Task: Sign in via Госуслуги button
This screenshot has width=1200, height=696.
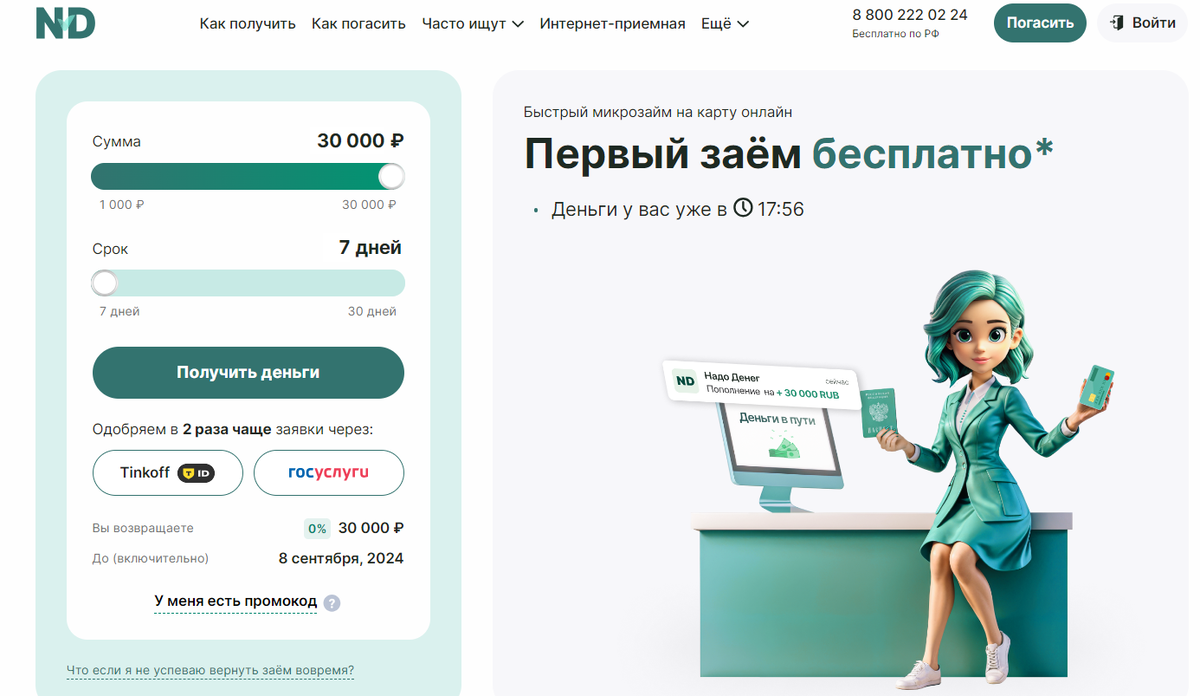Action: (x=329, y=473)
